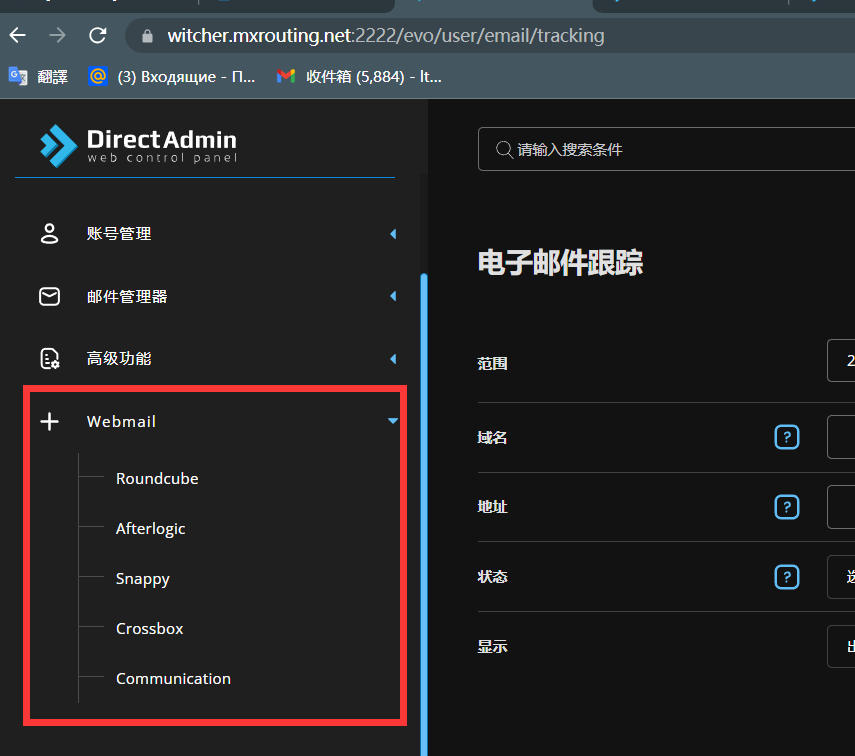The height and width of the screenshot is (756, 855).
Task: Click the magnifier icon in the search bar
Action: pos(503,149)
